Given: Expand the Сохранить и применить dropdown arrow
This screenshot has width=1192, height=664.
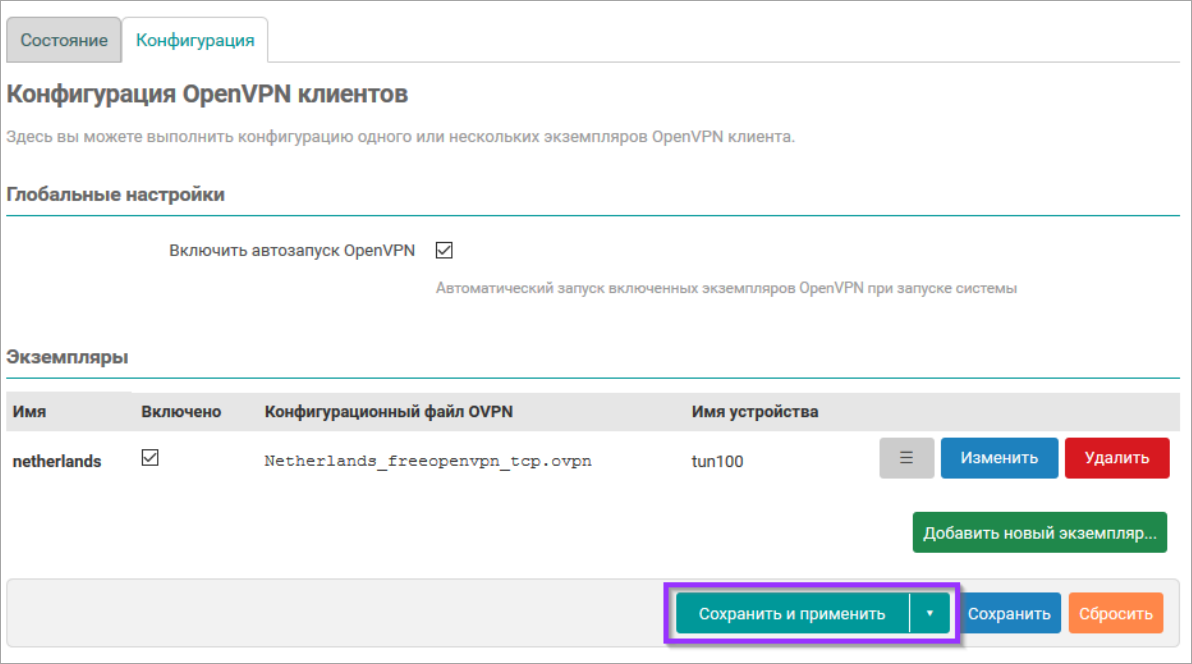Looking at the screenshot, I should 929,613.
